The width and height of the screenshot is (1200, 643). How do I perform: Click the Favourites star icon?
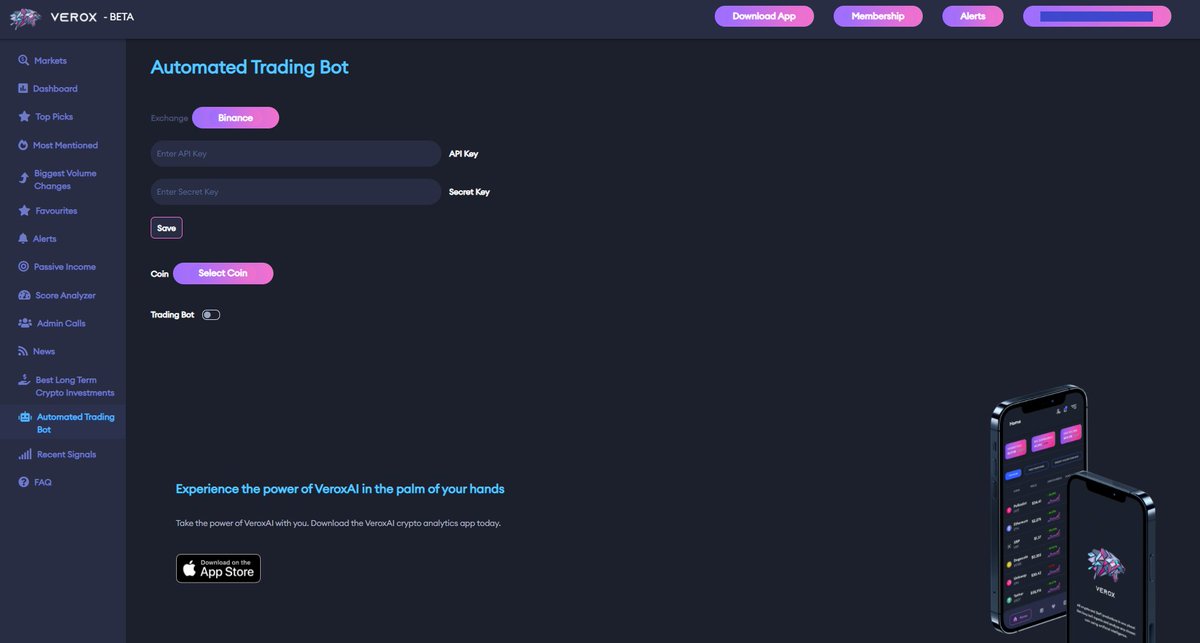point(24,210)
